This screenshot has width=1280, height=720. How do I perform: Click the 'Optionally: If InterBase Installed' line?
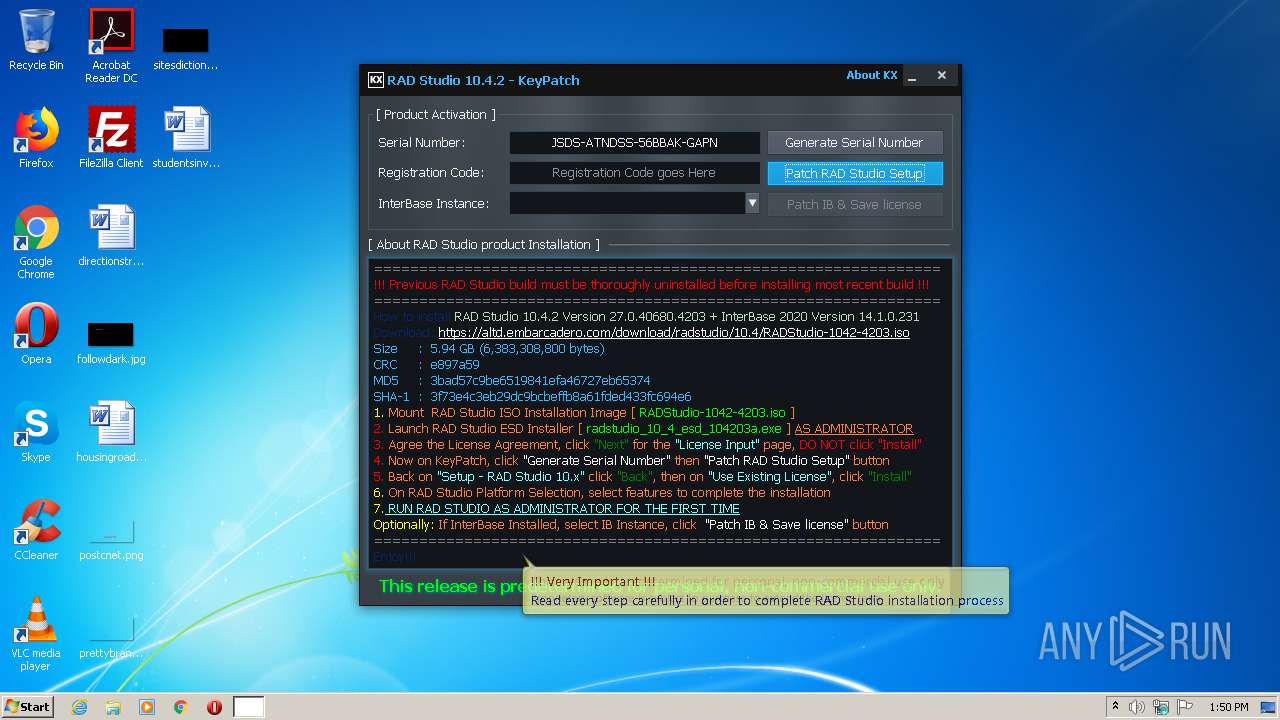coord(631,525)
